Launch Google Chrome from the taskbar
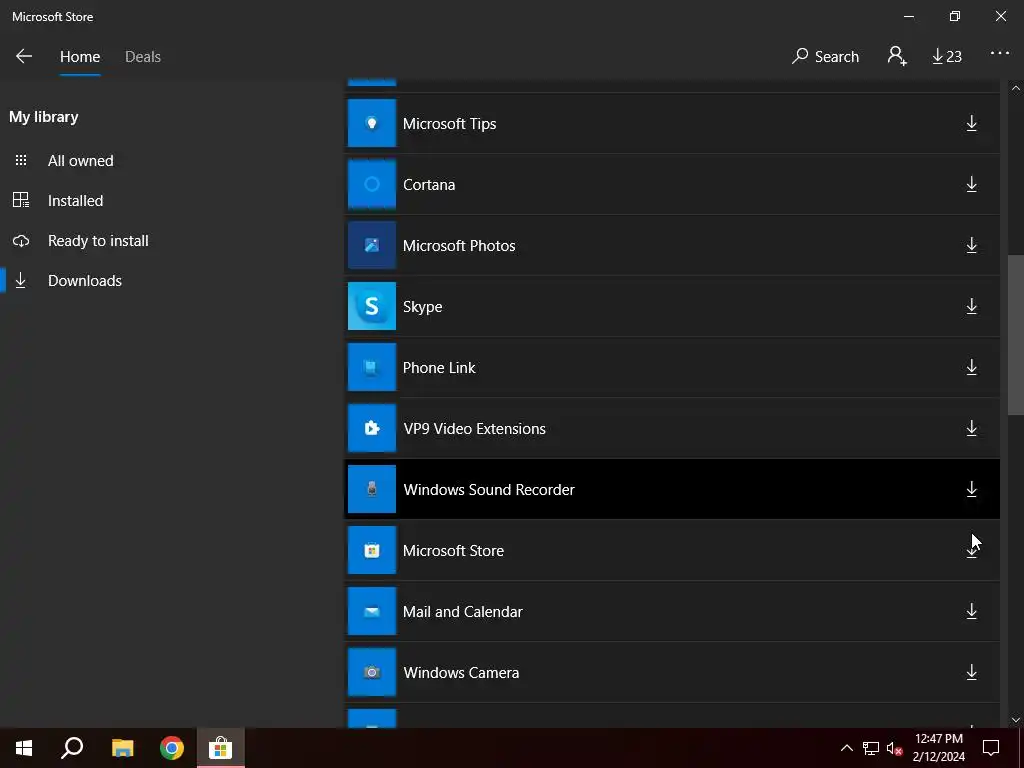The image size is (1024, 768). [172, 748]
